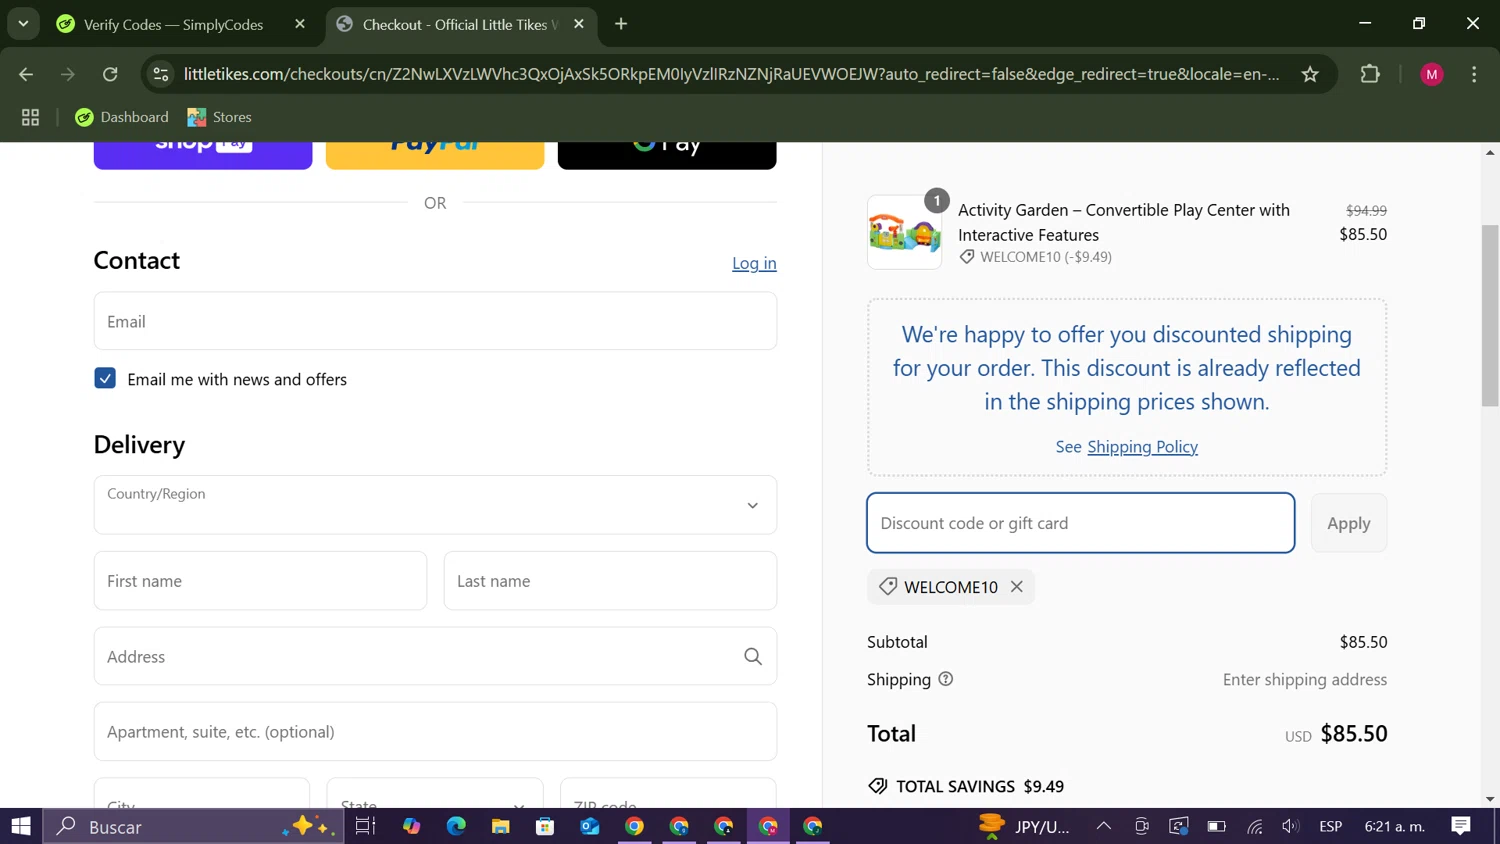Screen dimensions: 1500x844
Task: Show hidden system tray icons
Action: point(1104,826)
